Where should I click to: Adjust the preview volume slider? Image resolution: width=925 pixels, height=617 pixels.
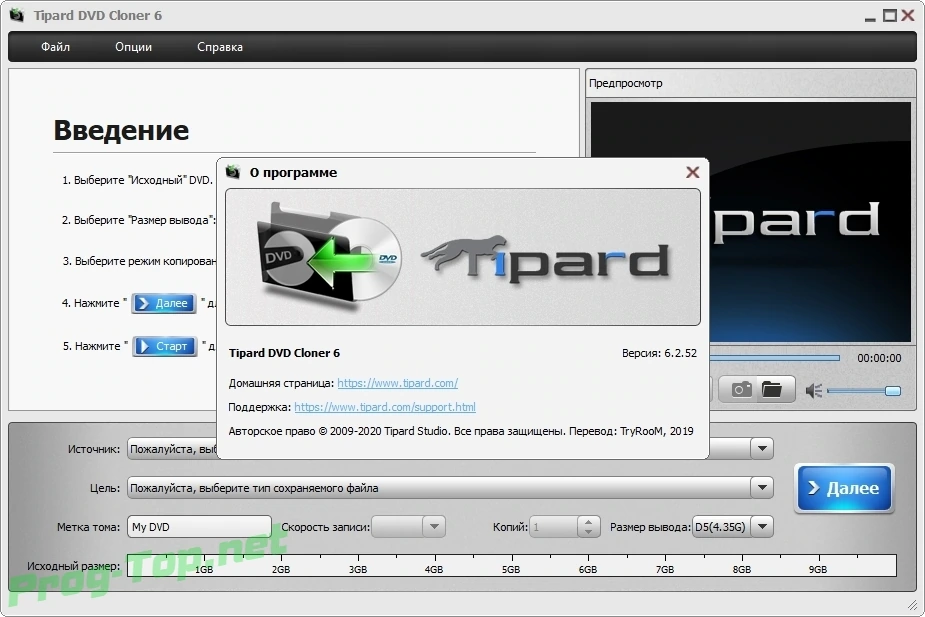point(864,391)
